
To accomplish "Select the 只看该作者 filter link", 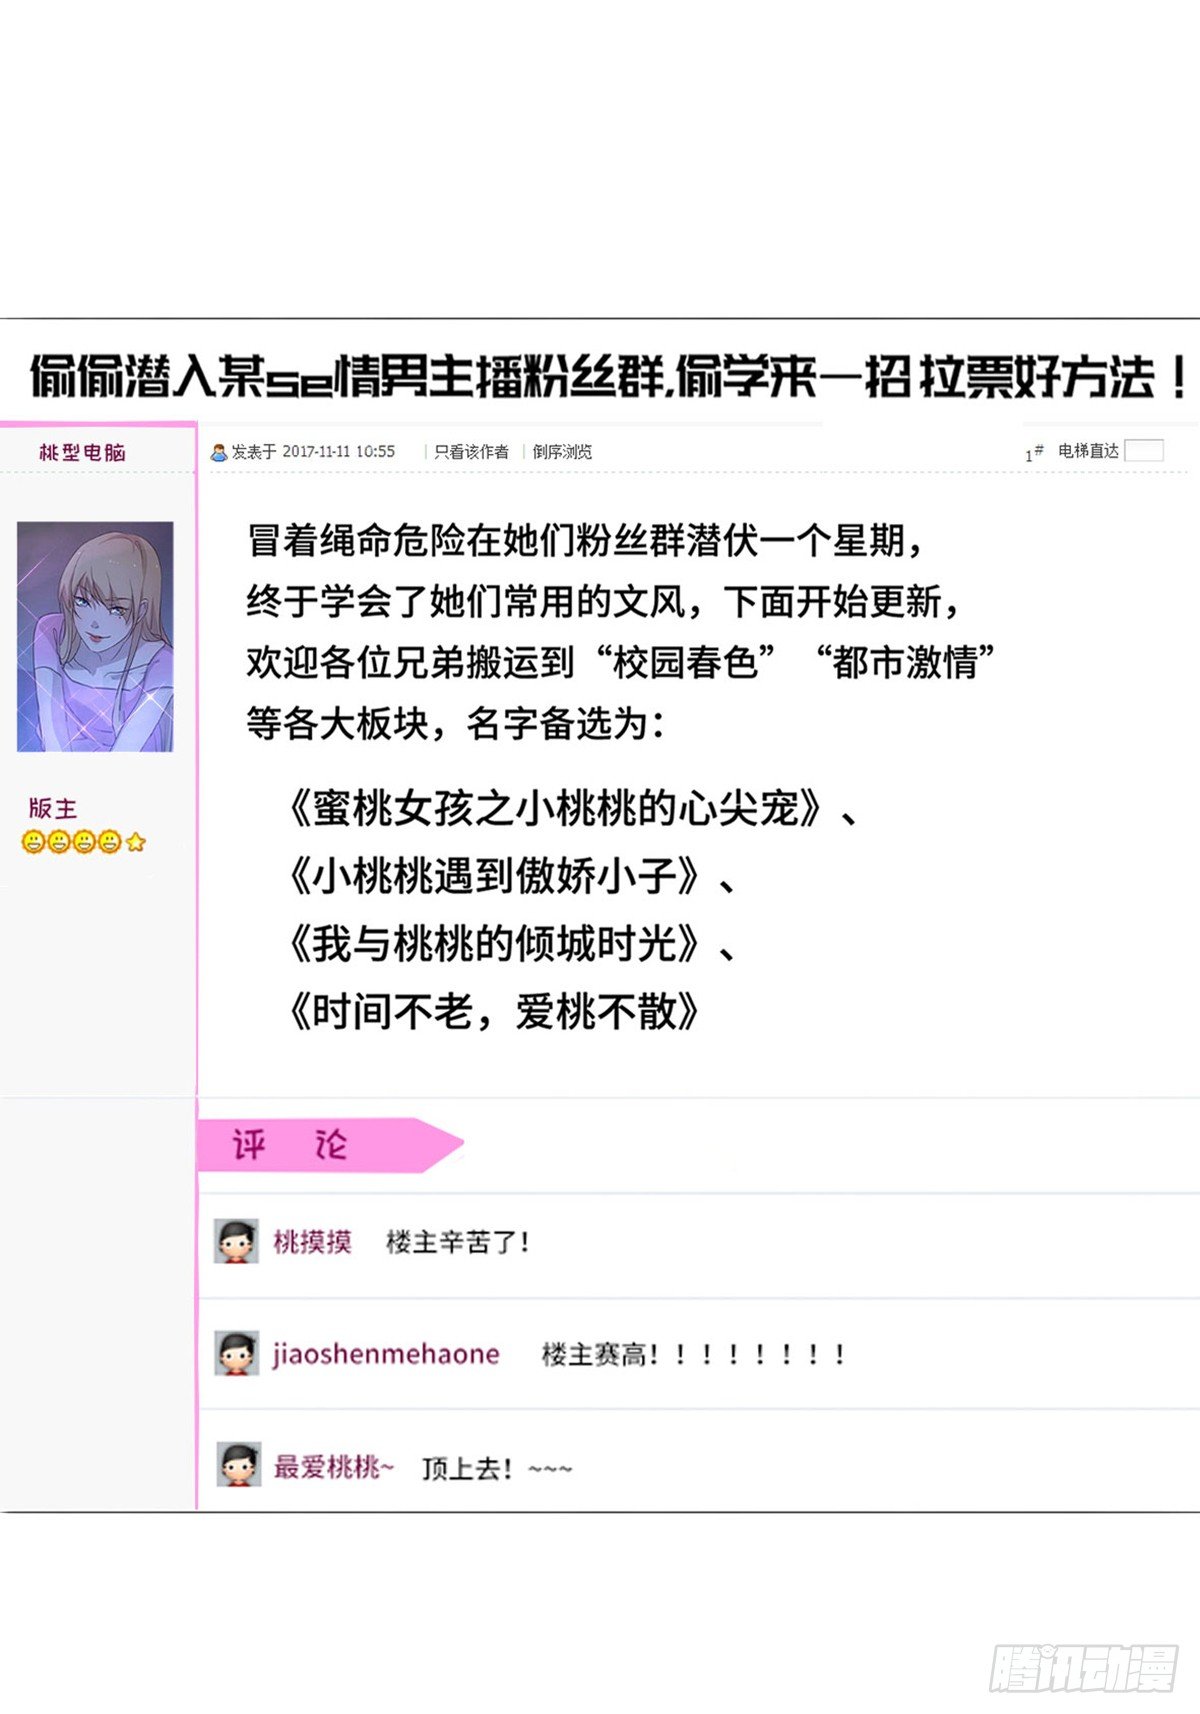I will [x=471, y=452].
